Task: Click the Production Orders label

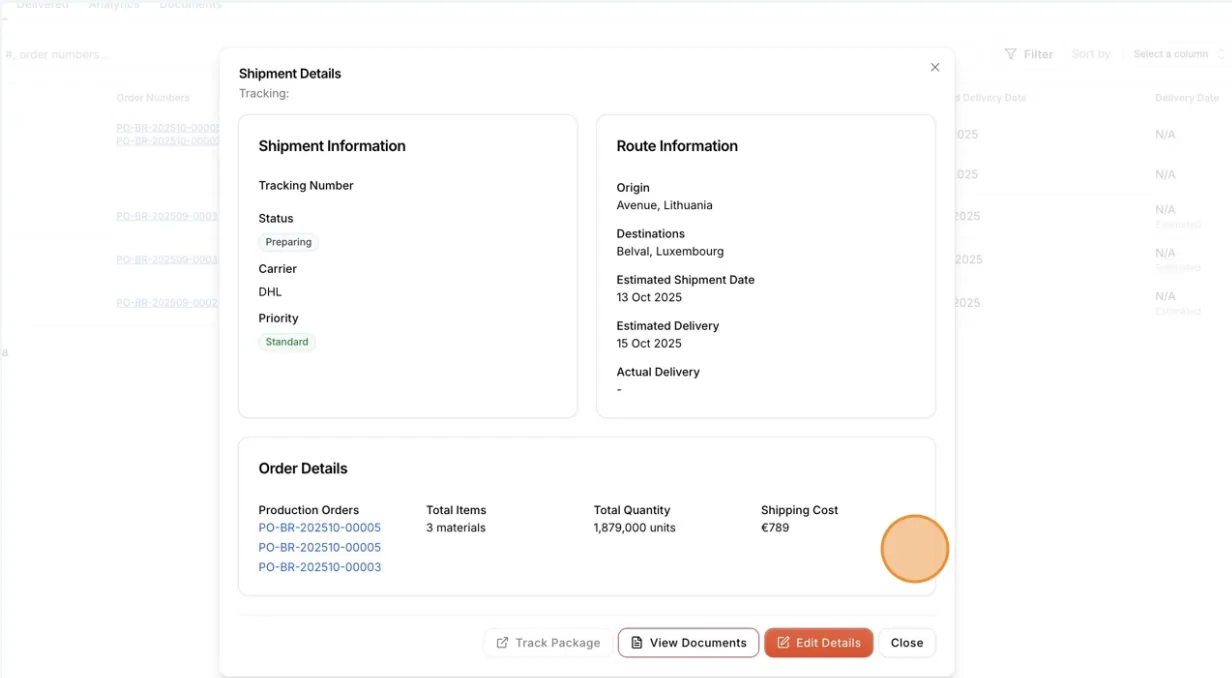Action: pyautogui.click(x=308, y=510)
